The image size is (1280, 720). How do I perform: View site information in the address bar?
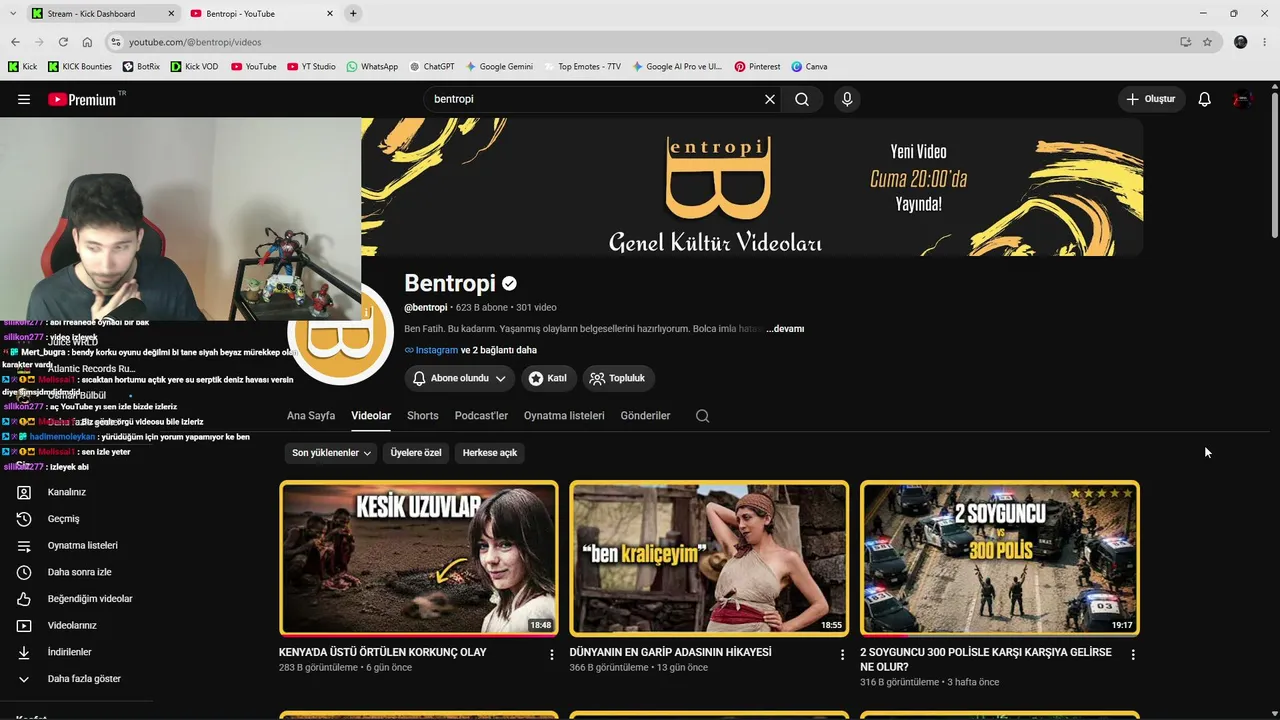click(x=115, y=42)
